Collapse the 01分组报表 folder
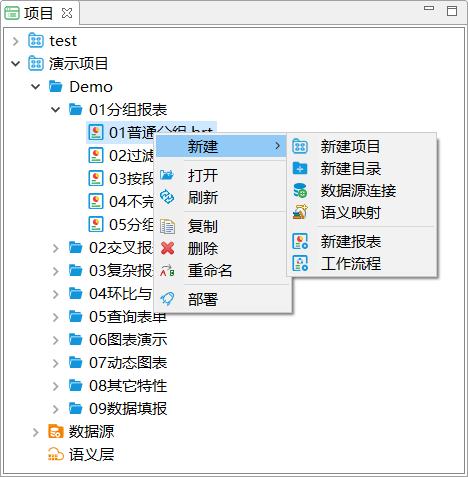The image size is (468, 477). coord(56,109)
